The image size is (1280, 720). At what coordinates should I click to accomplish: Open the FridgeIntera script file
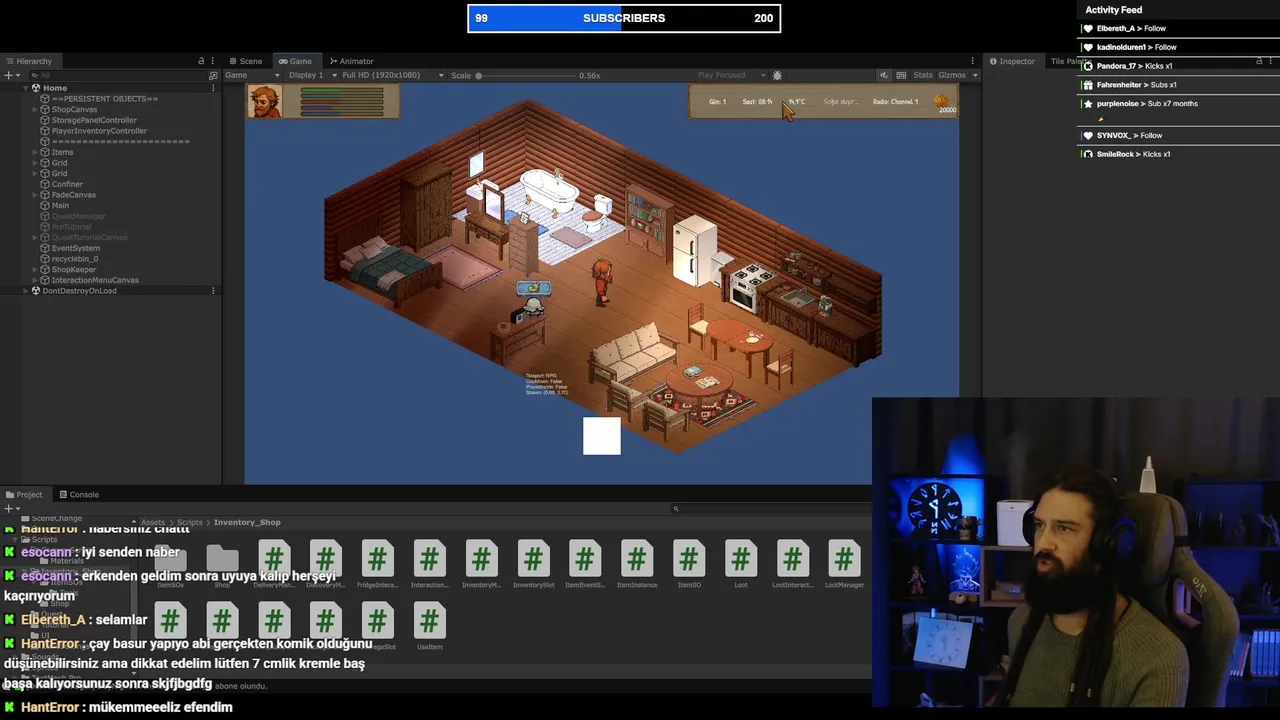coord(377,565)
